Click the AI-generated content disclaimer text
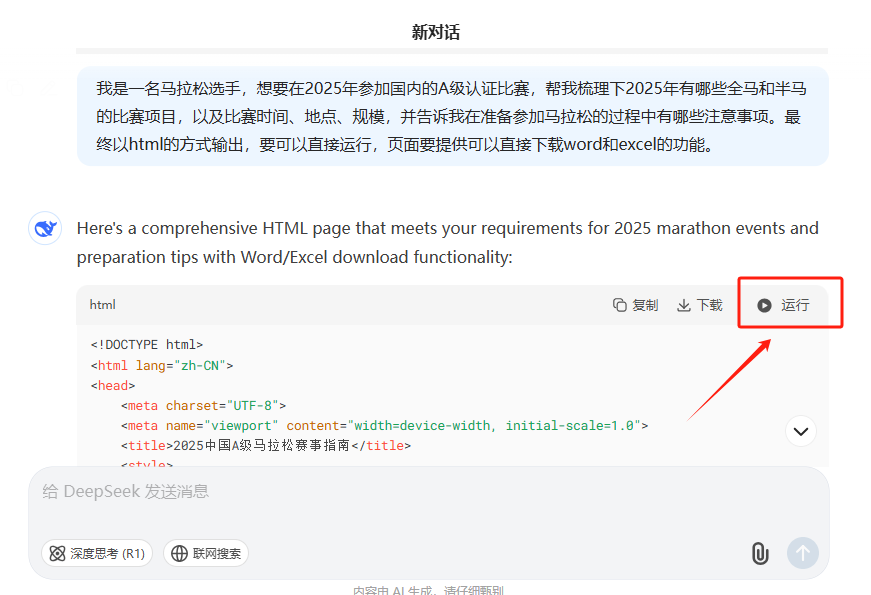Viewport: 871px width, 595px height. click(428, 590)
